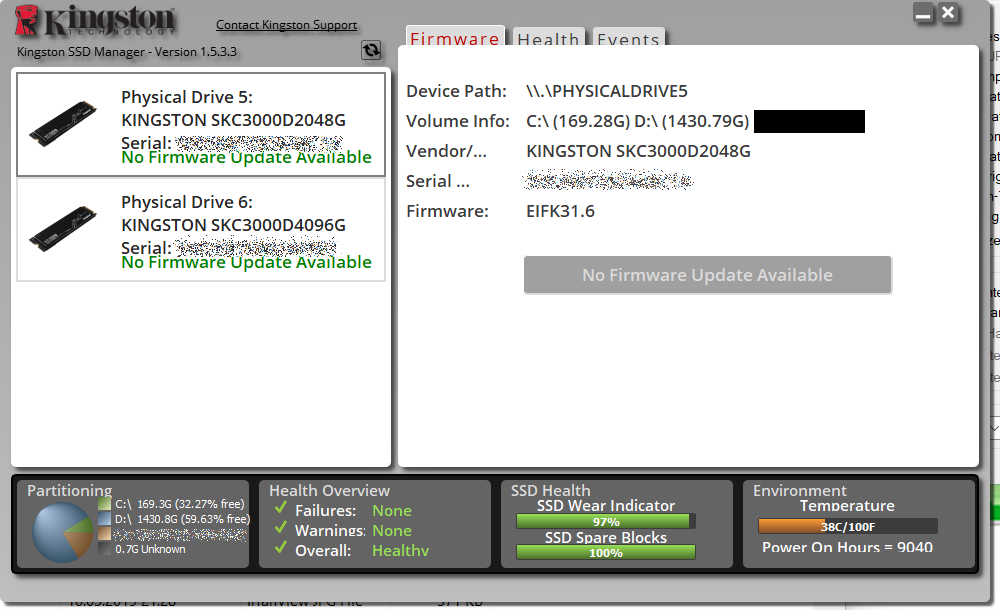Click the 0.7G Unknown partition entry
Screen dimensions: 1000x610
pos(150,549)
